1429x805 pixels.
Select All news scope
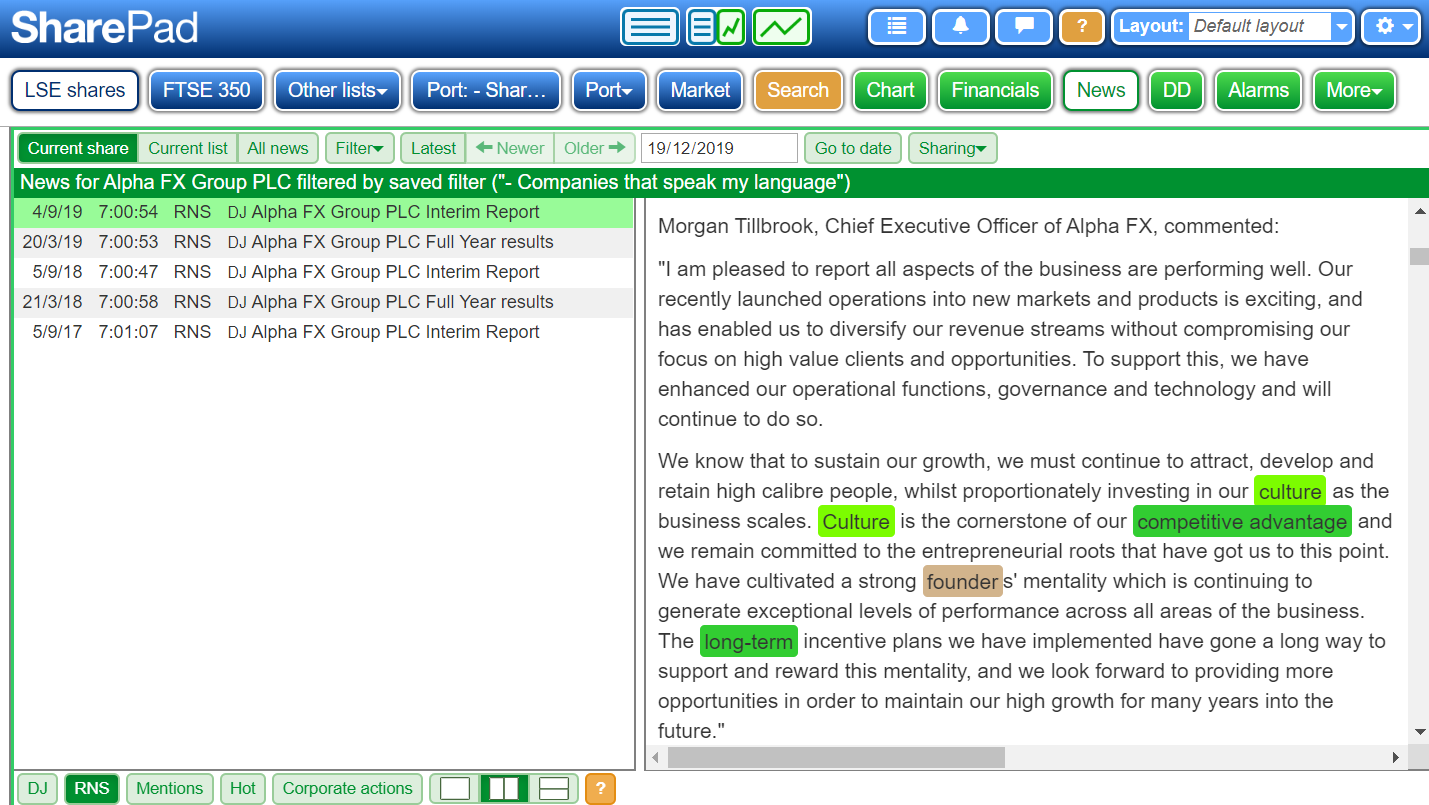coord(278,148)
